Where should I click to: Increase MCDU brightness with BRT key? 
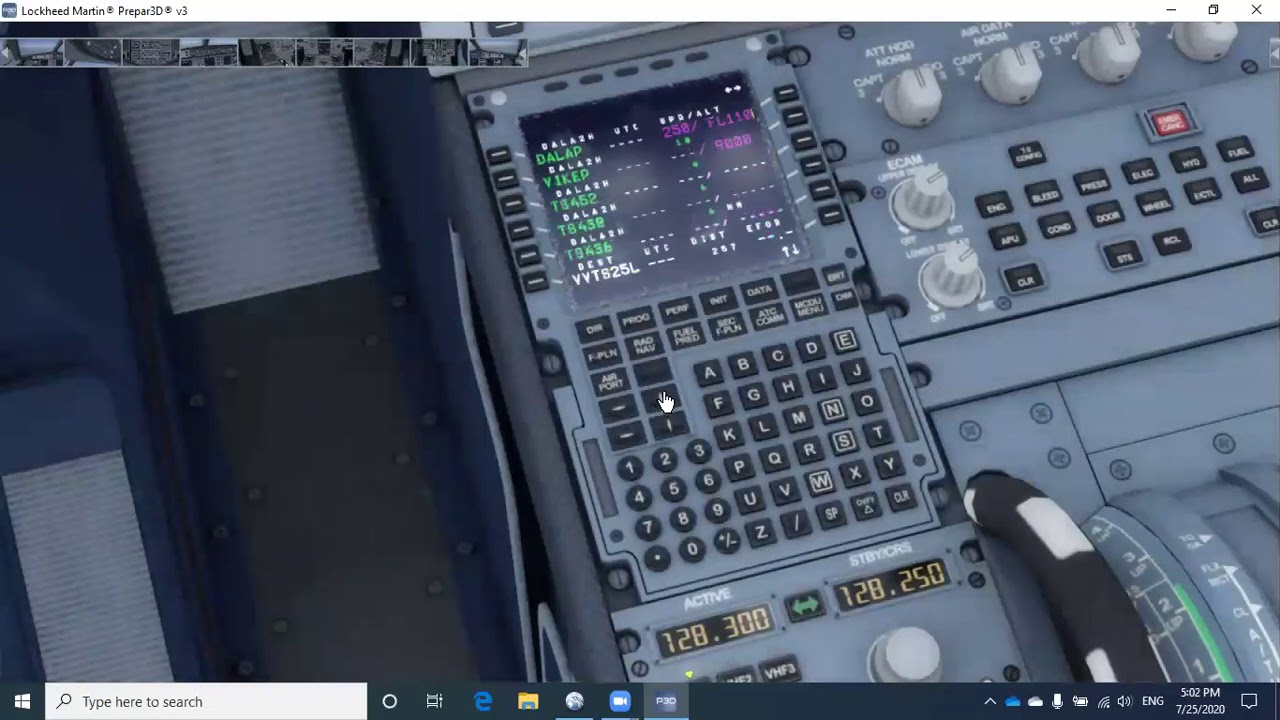pyautogui.click(x=835, y=276)
